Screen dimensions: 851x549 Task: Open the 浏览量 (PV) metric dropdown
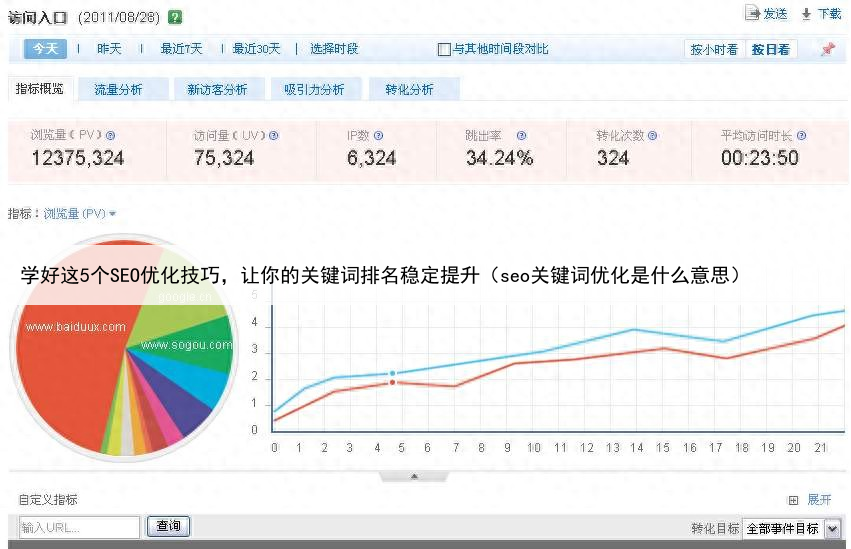coord(80,214)
